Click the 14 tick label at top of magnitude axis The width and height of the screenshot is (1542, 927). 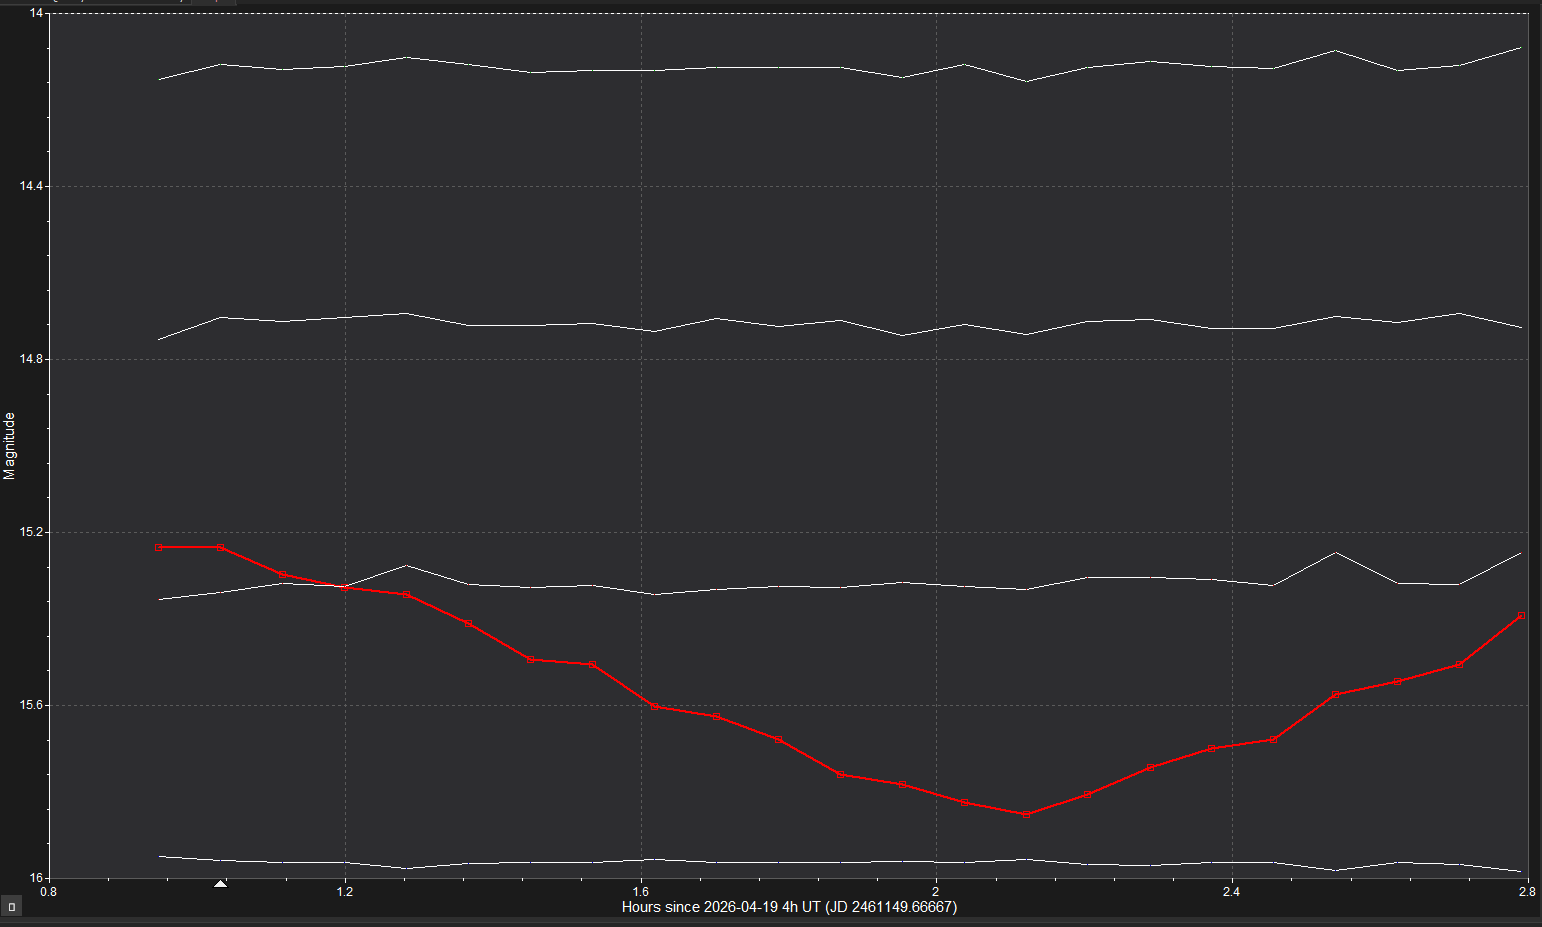coord(37,13)
